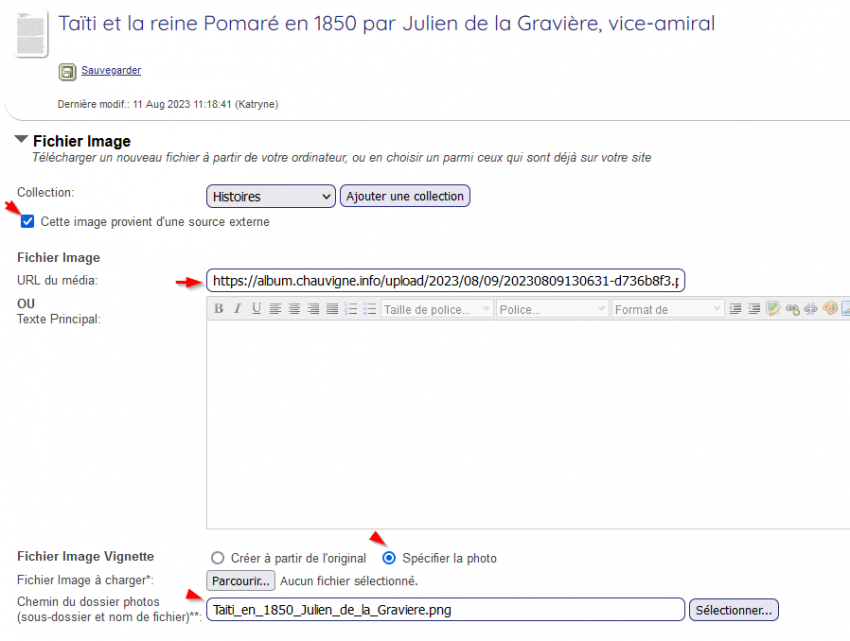Toggle underline formatting in text editor
This screenshot has height=641, width=850.
[256, 310]
